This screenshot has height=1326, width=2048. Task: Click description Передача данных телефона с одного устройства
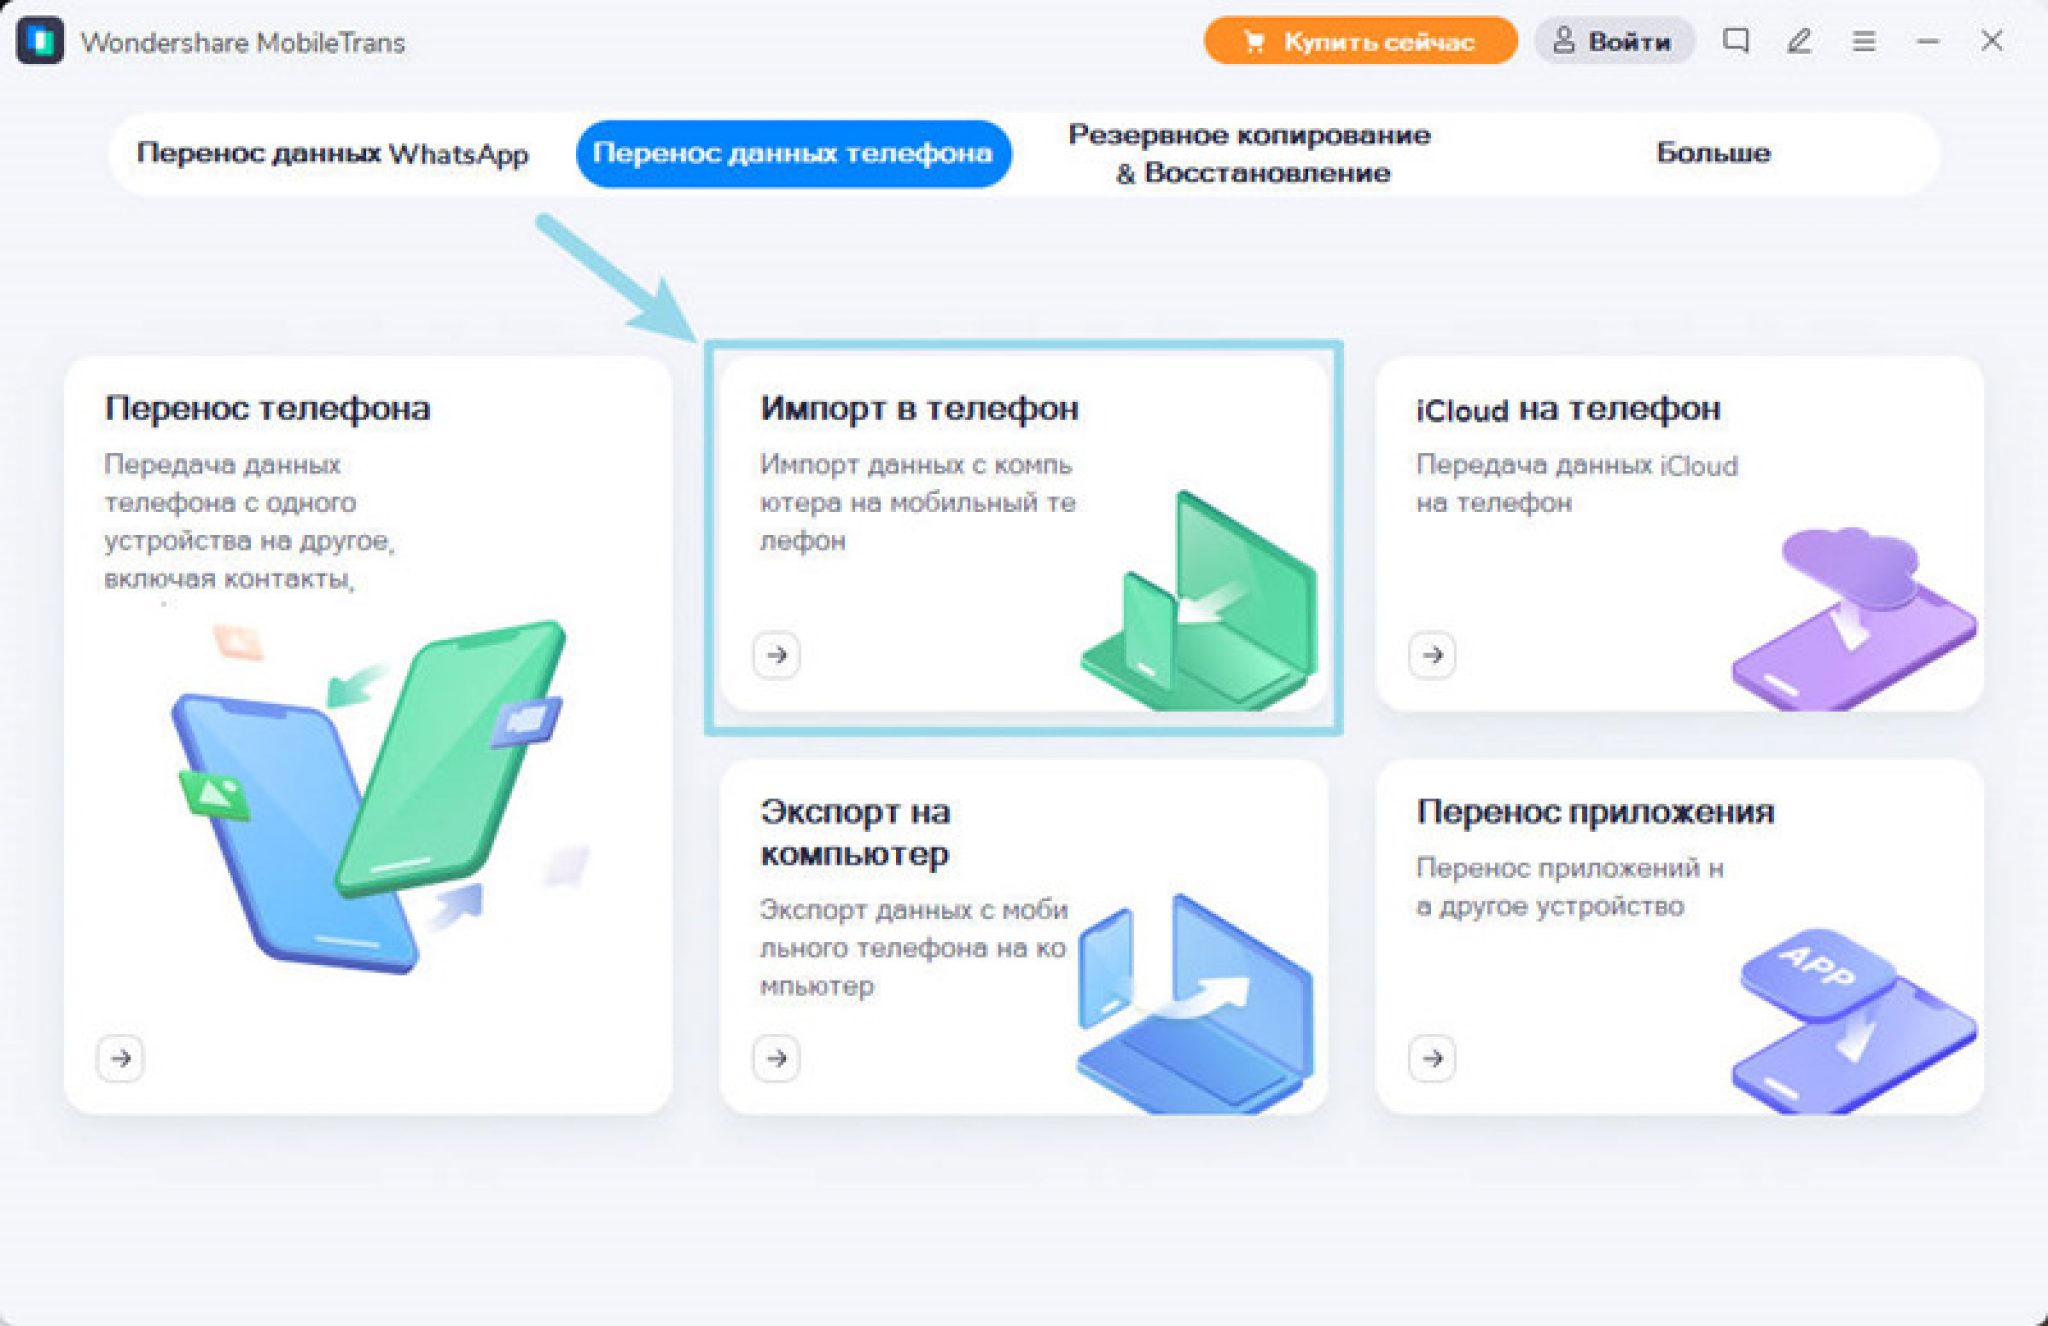(249, 521)
